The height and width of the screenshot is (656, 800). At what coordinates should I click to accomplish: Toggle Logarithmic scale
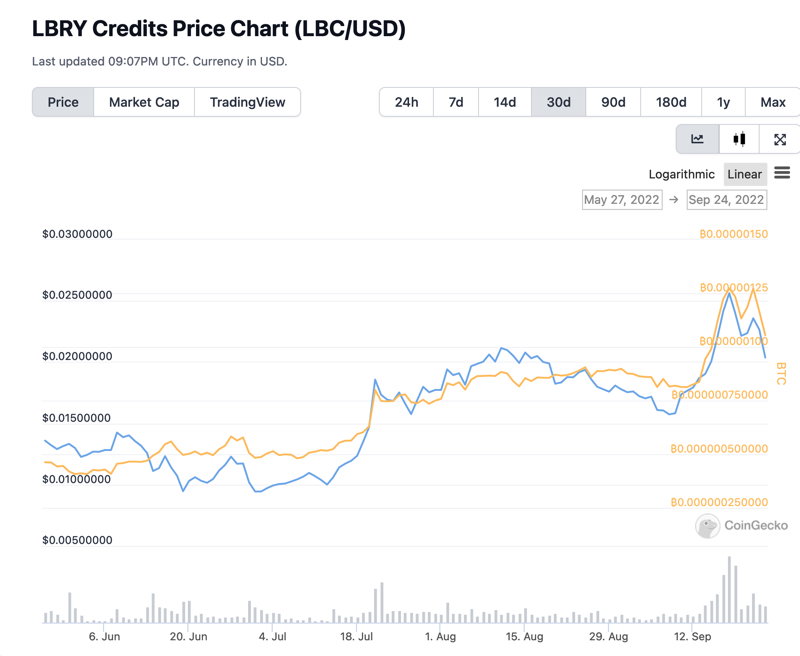pyautogui.click(x=681, y=174)
